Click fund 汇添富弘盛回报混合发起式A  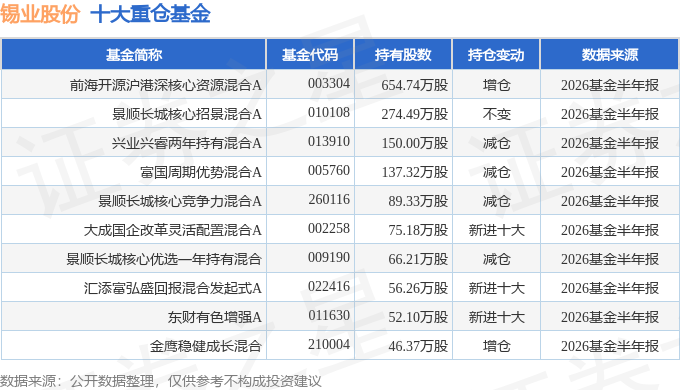173,288
